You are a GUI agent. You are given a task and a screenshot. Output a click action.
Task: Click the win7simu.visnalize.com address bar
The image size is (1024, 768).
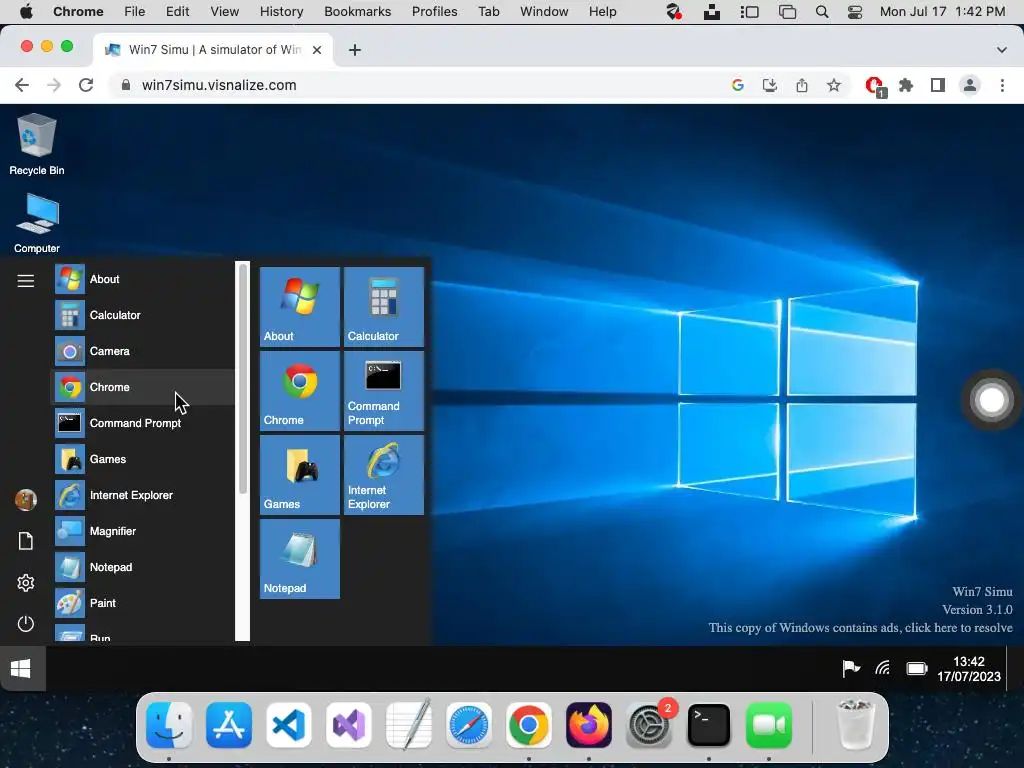418,85
